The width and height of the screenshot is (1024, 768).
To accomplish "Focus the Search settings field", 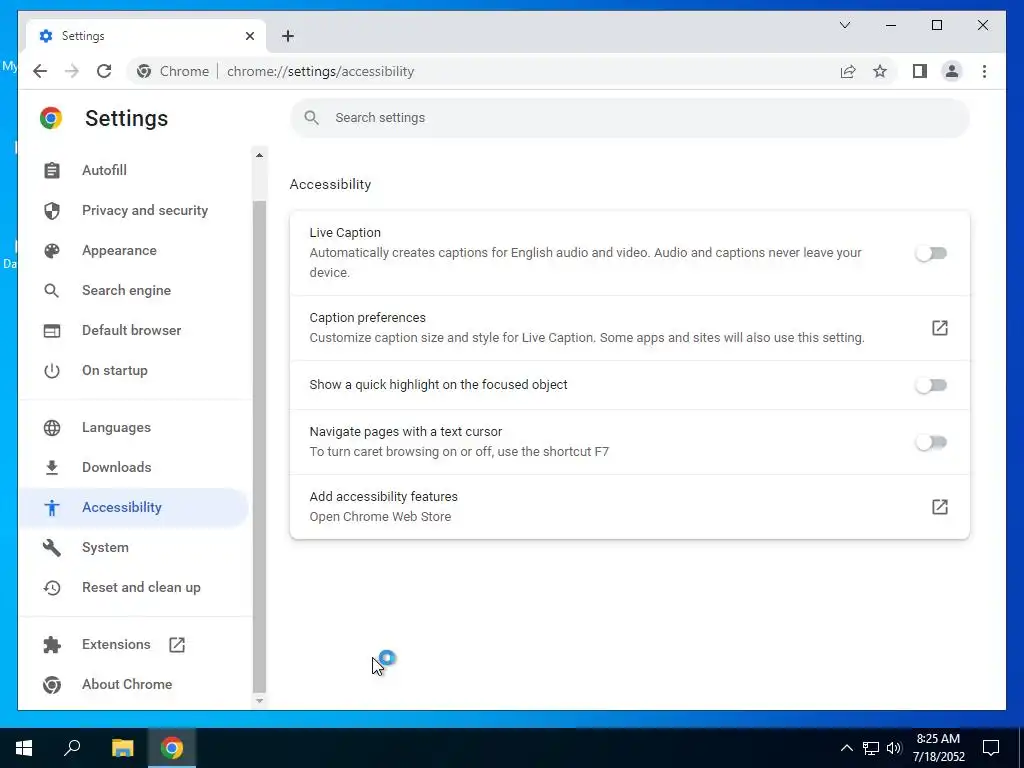I will (630, 118).
